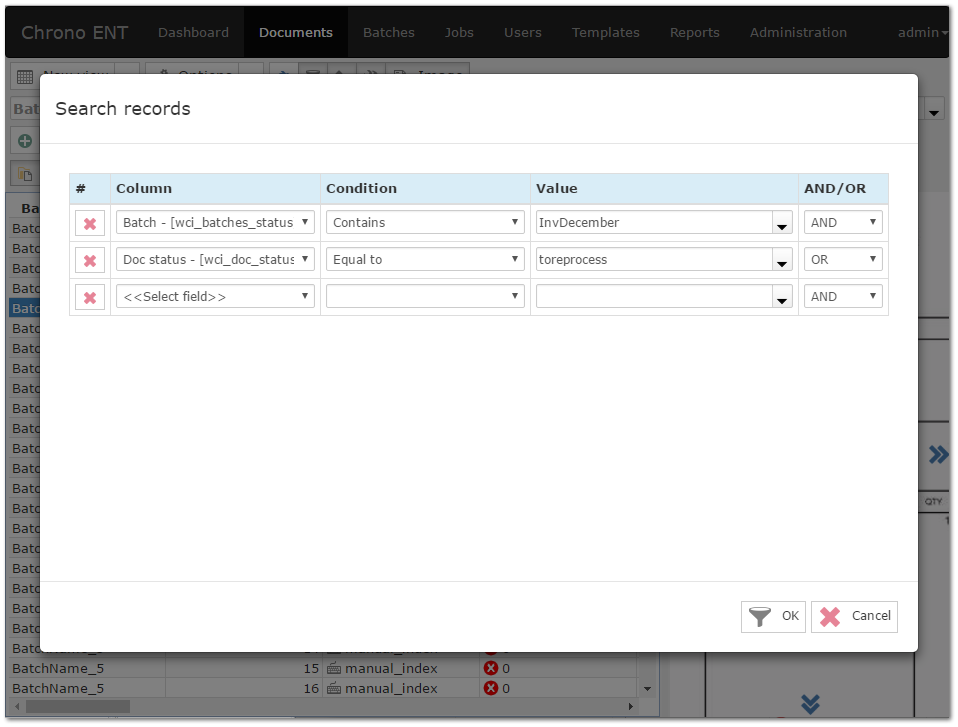Viewport: 958px width, 727px height.
Task: Click the grid's scroll-down arrow
Action: pos(648,689)
